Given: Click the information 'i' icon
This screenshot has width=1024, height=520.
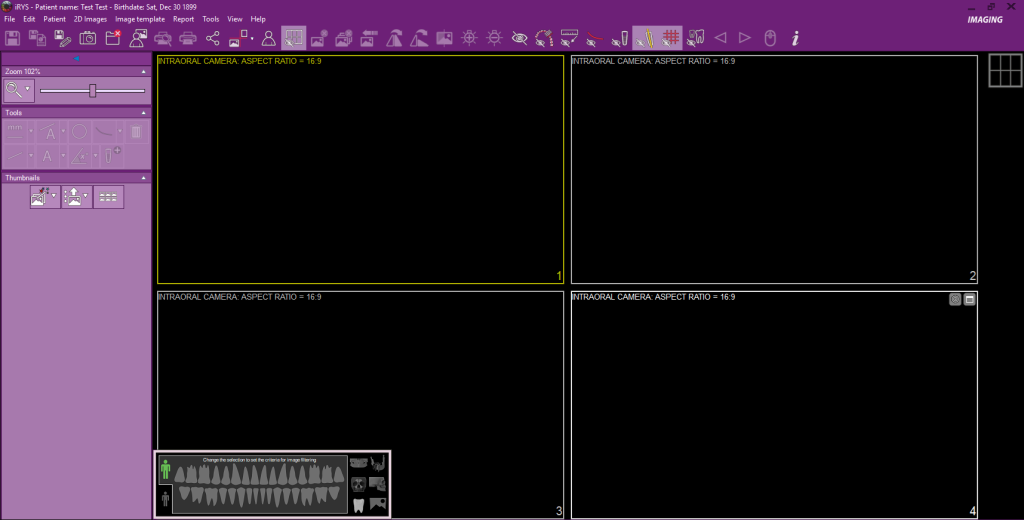Looking at the screenshot, I should [796, 38].
